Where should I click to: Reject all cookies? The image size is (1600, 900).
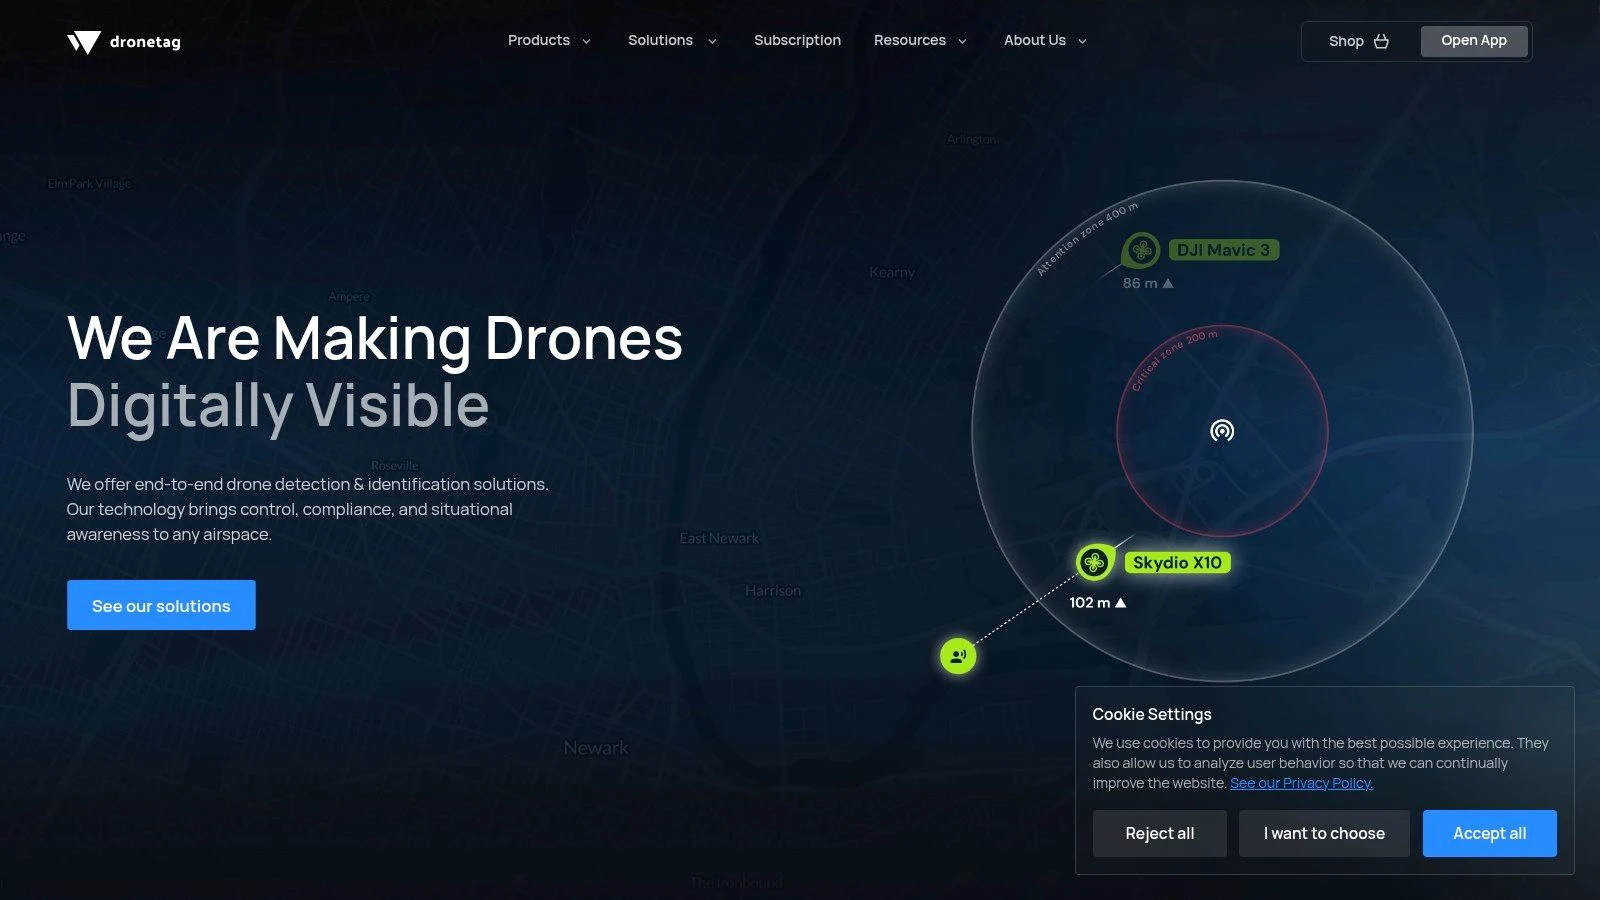pos(1160,833)
